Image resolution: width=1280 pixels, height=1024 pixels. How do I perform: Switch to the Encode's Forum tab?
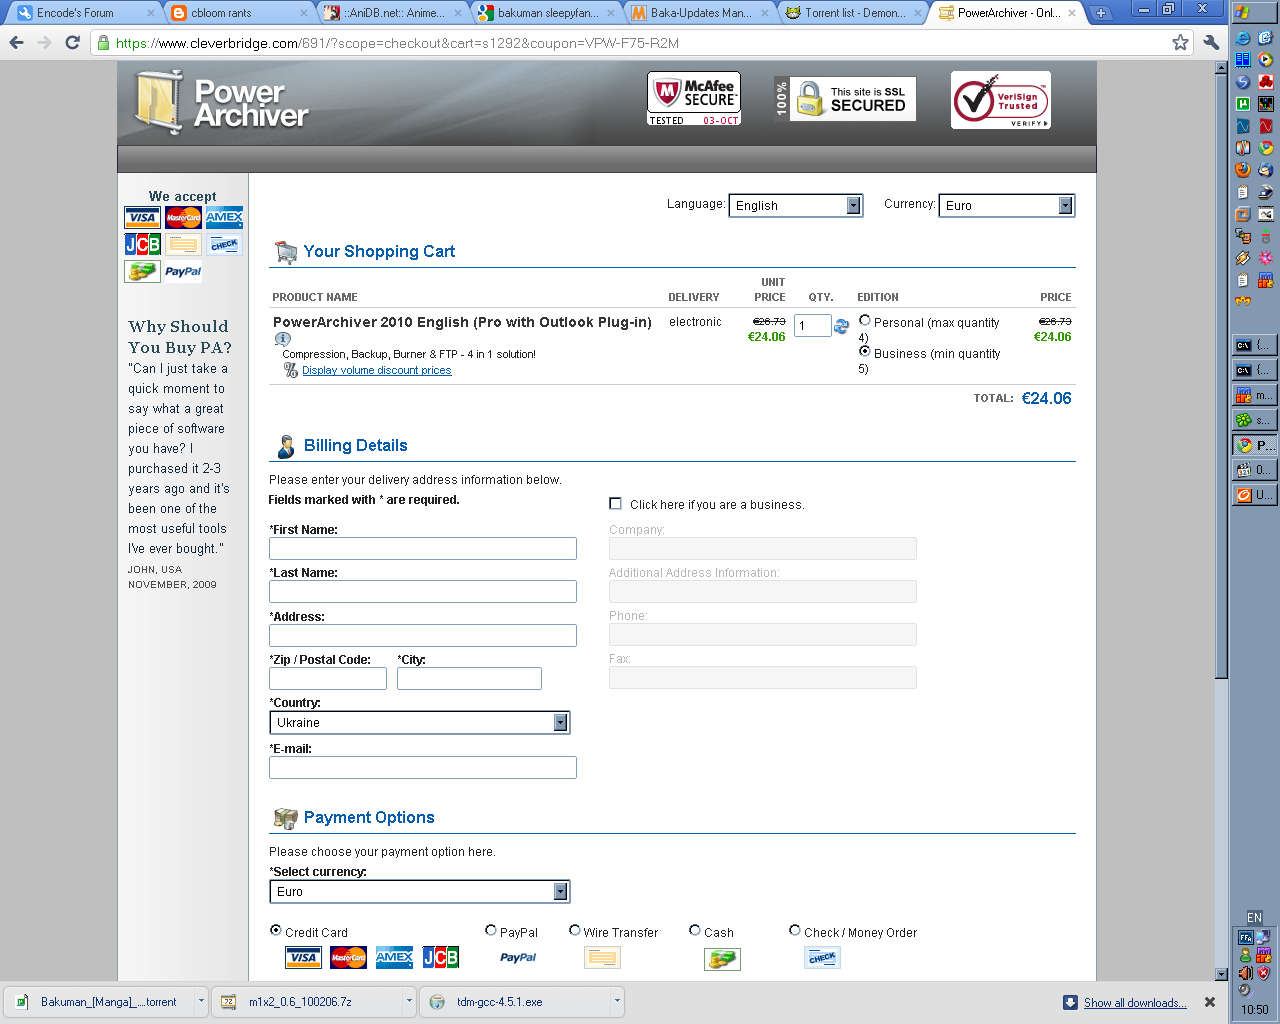click(76, 13)
